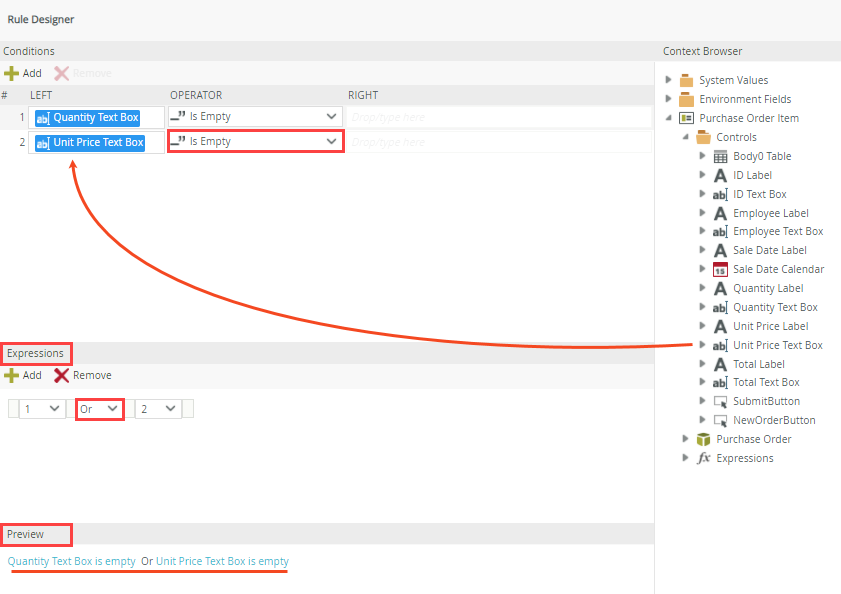Click the Total Text Box ab icon
Viewport: 841px width, 594px height.
pos(720,383)
